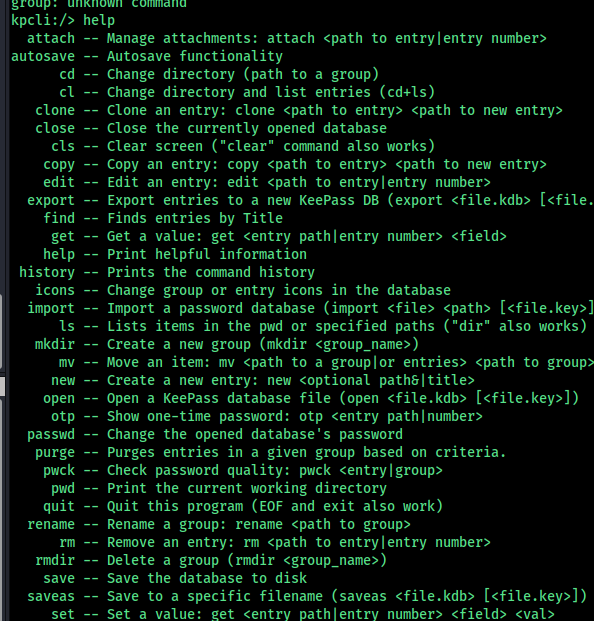Click the 'find' command name
This screenshot has height=621, width=594.
click(x=59, y=218)
